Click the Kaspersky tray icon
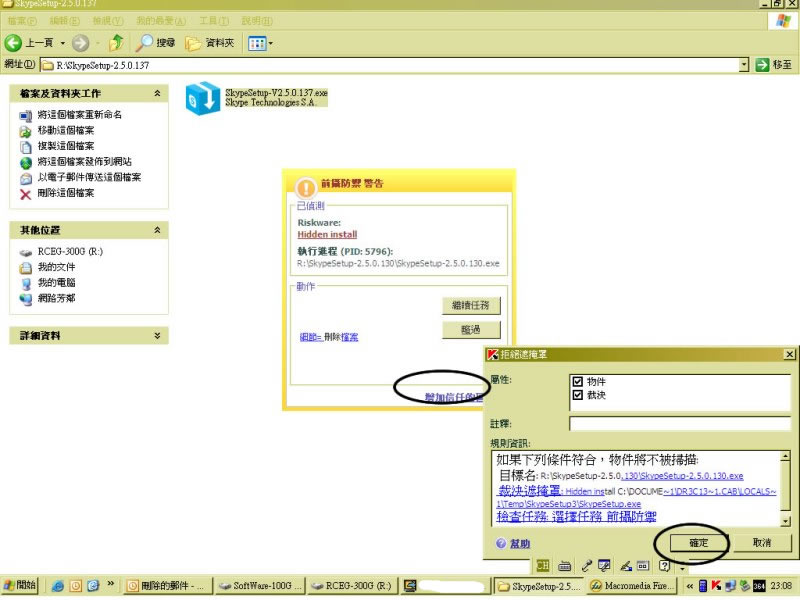800x600 pixels. (x=716, y=586)
